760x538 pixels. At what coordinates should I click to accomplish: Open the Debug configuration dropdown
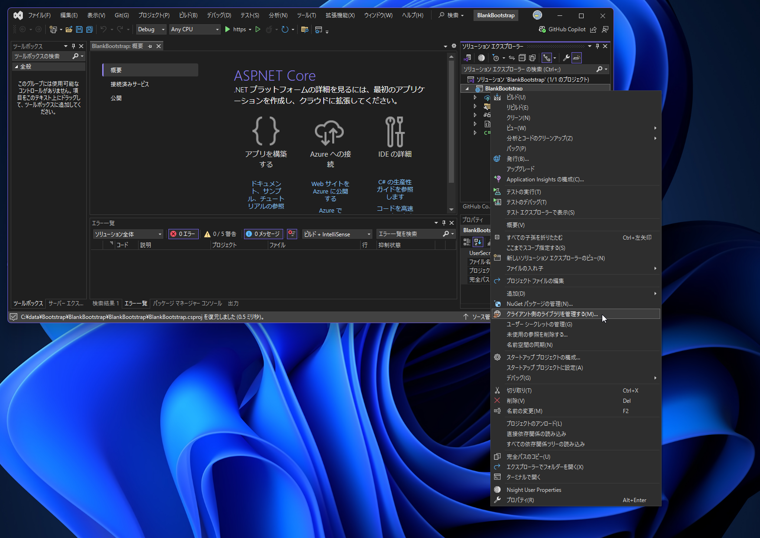[151, 30]
